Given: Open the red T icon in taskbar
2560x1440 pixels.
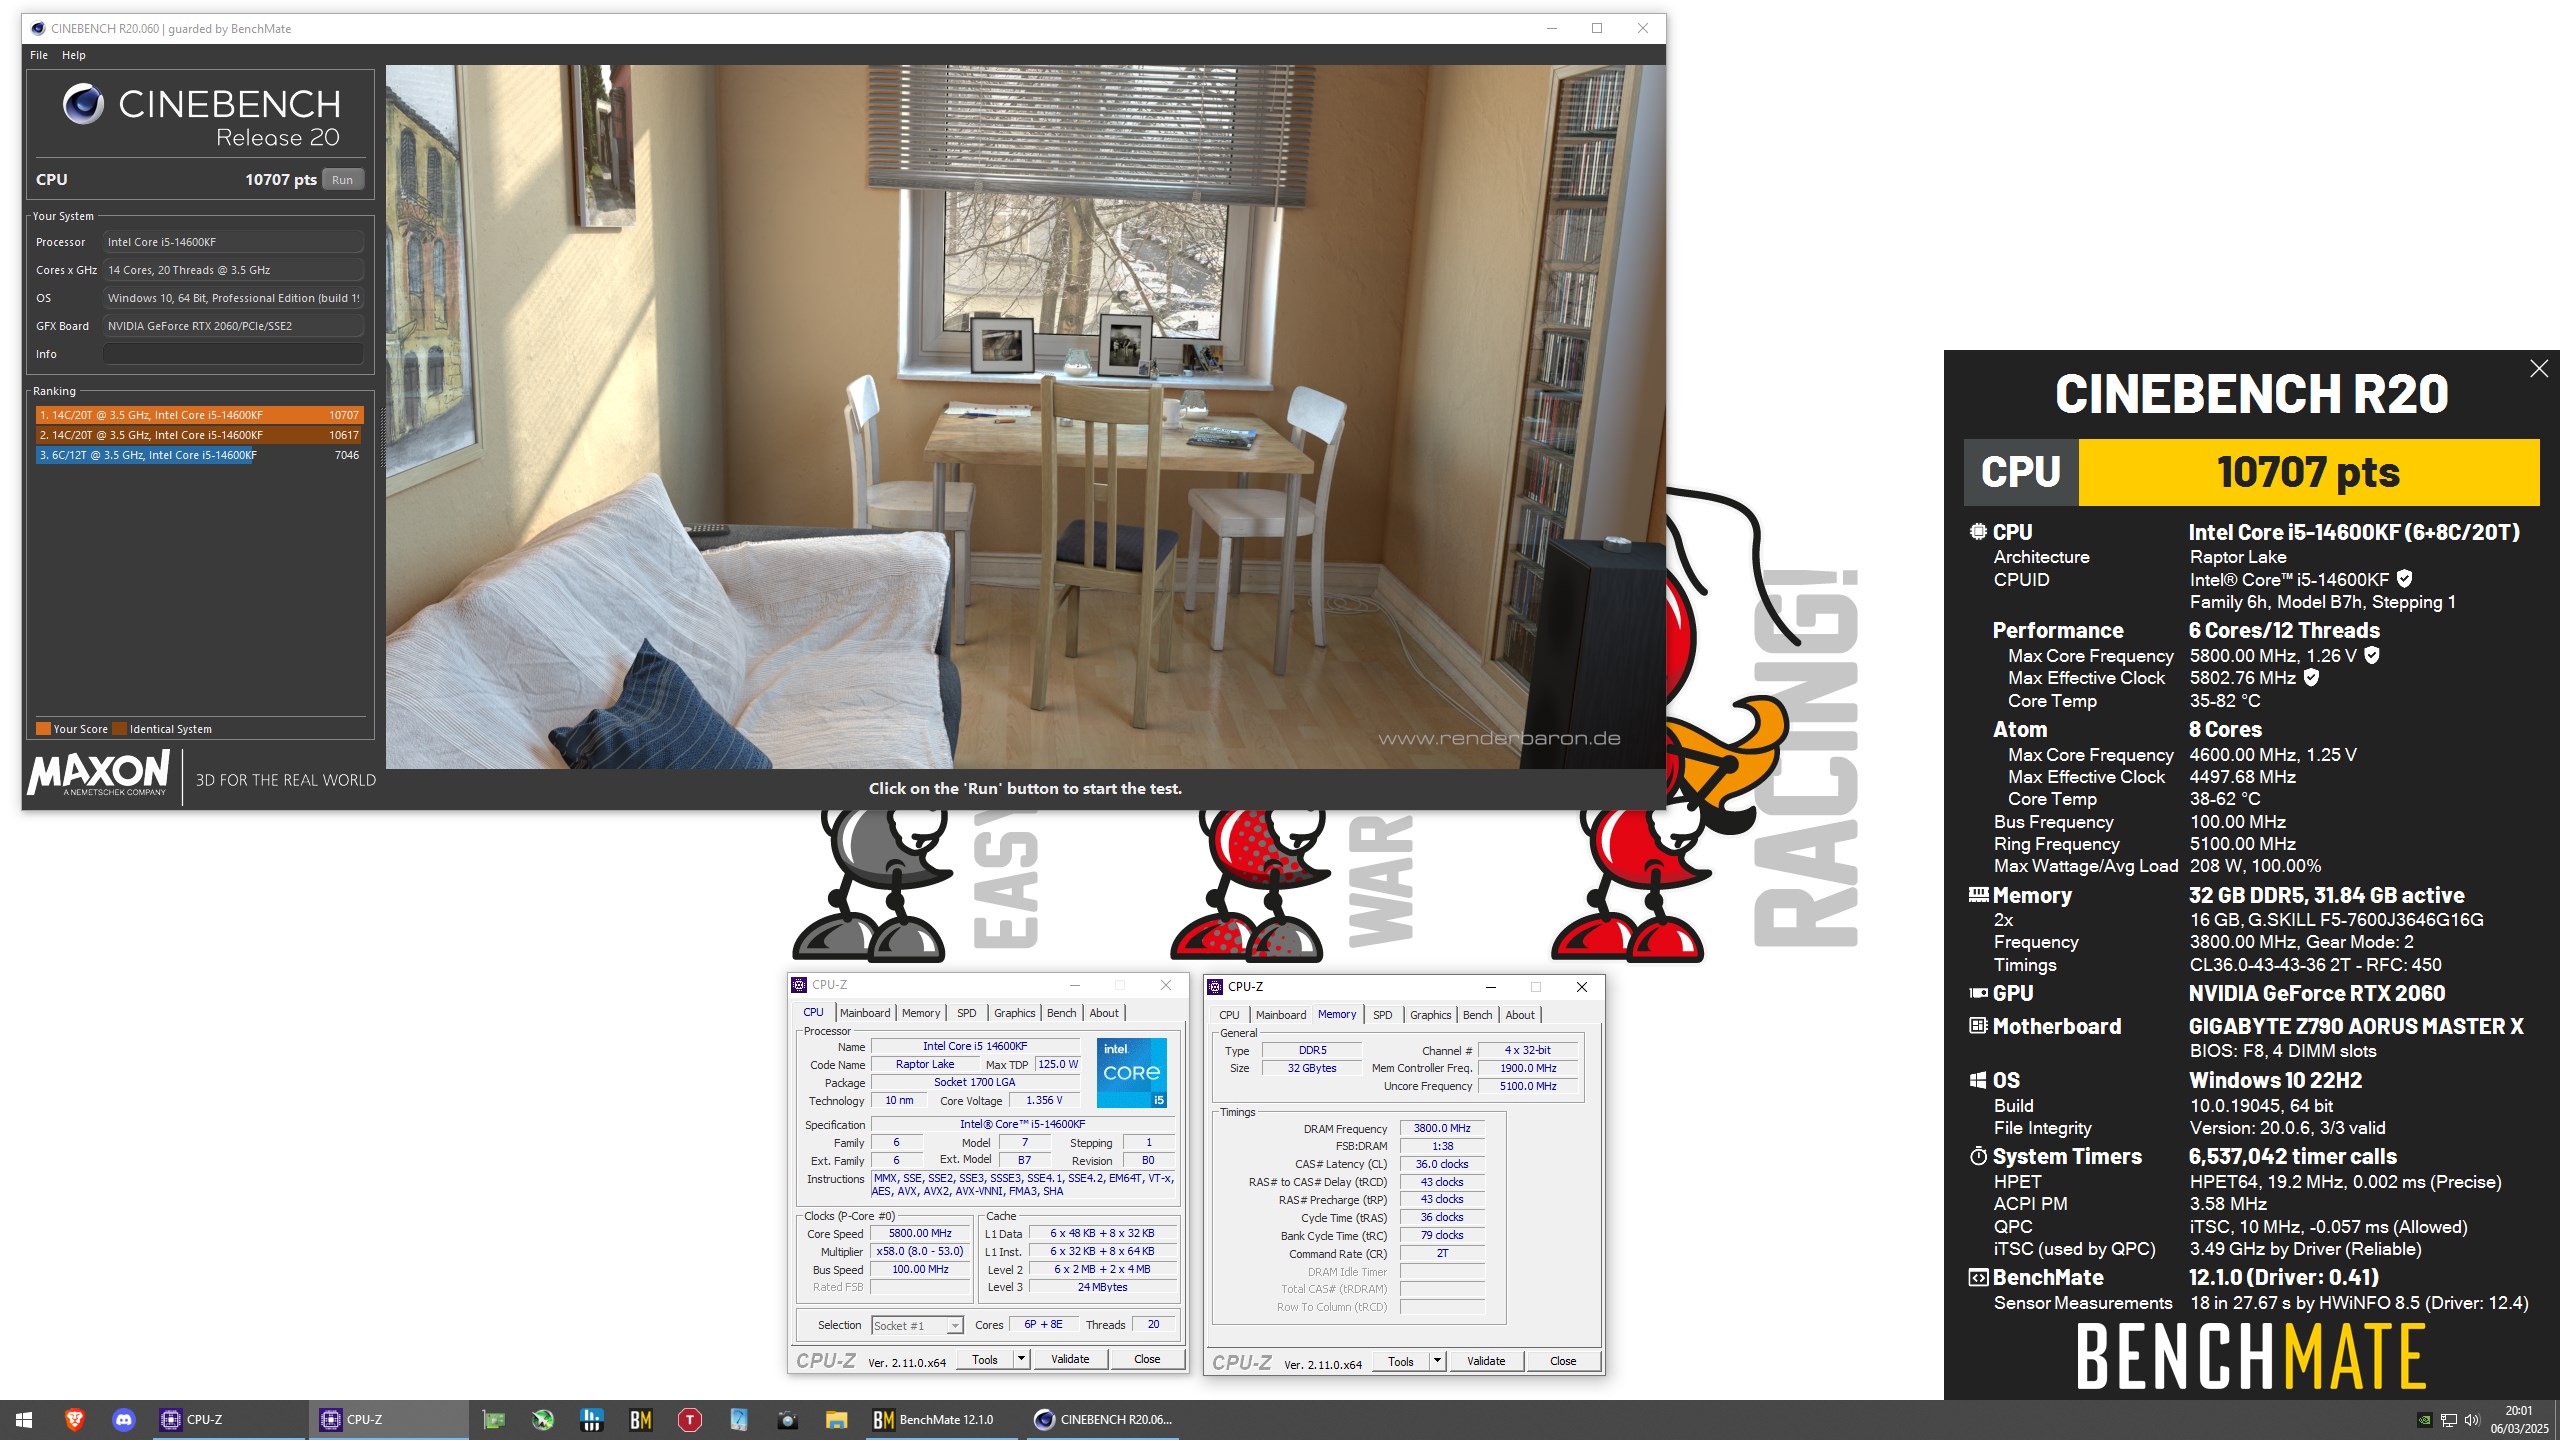Looking at the screenshot, I should pos(690,1419).
